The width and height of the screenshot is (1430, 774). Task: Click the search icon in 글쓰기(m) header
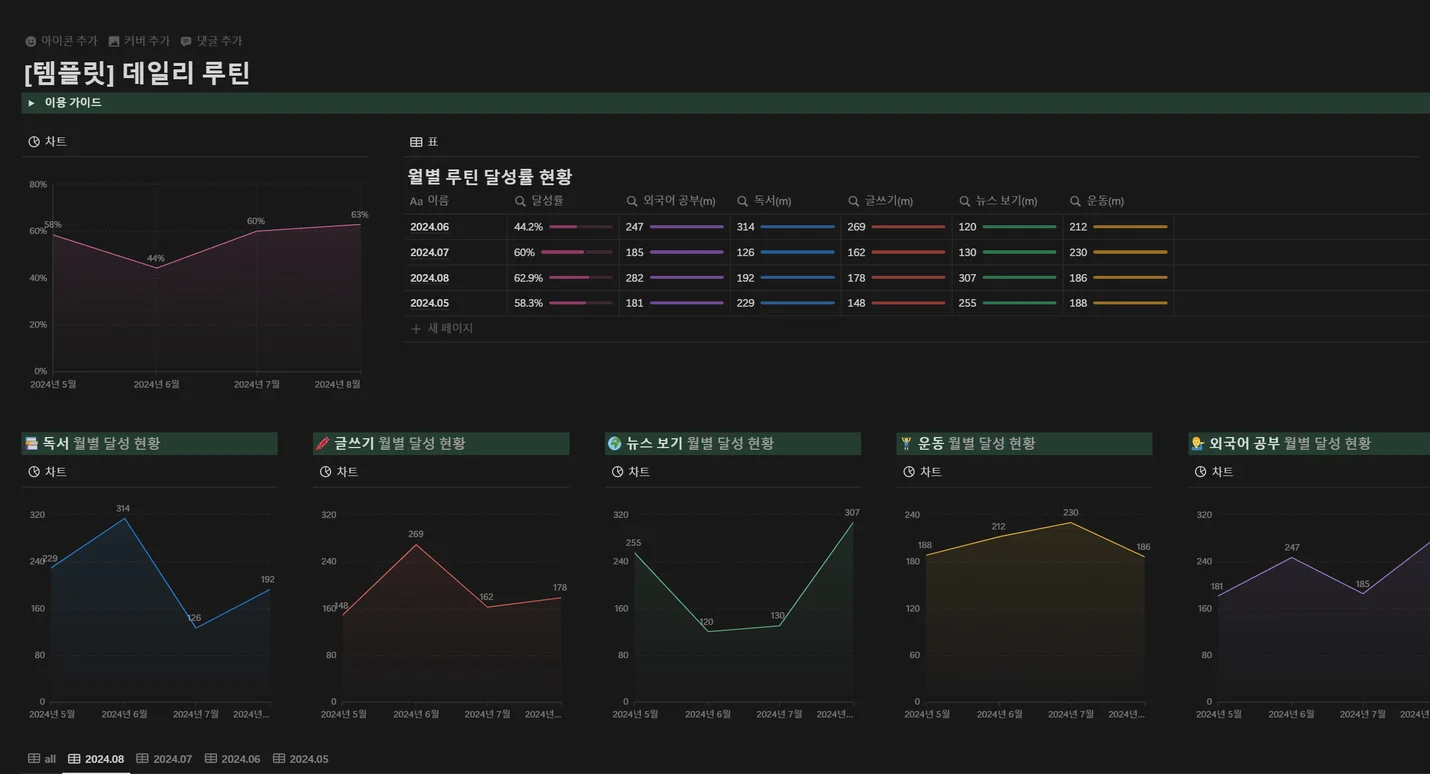coord(853,201)
